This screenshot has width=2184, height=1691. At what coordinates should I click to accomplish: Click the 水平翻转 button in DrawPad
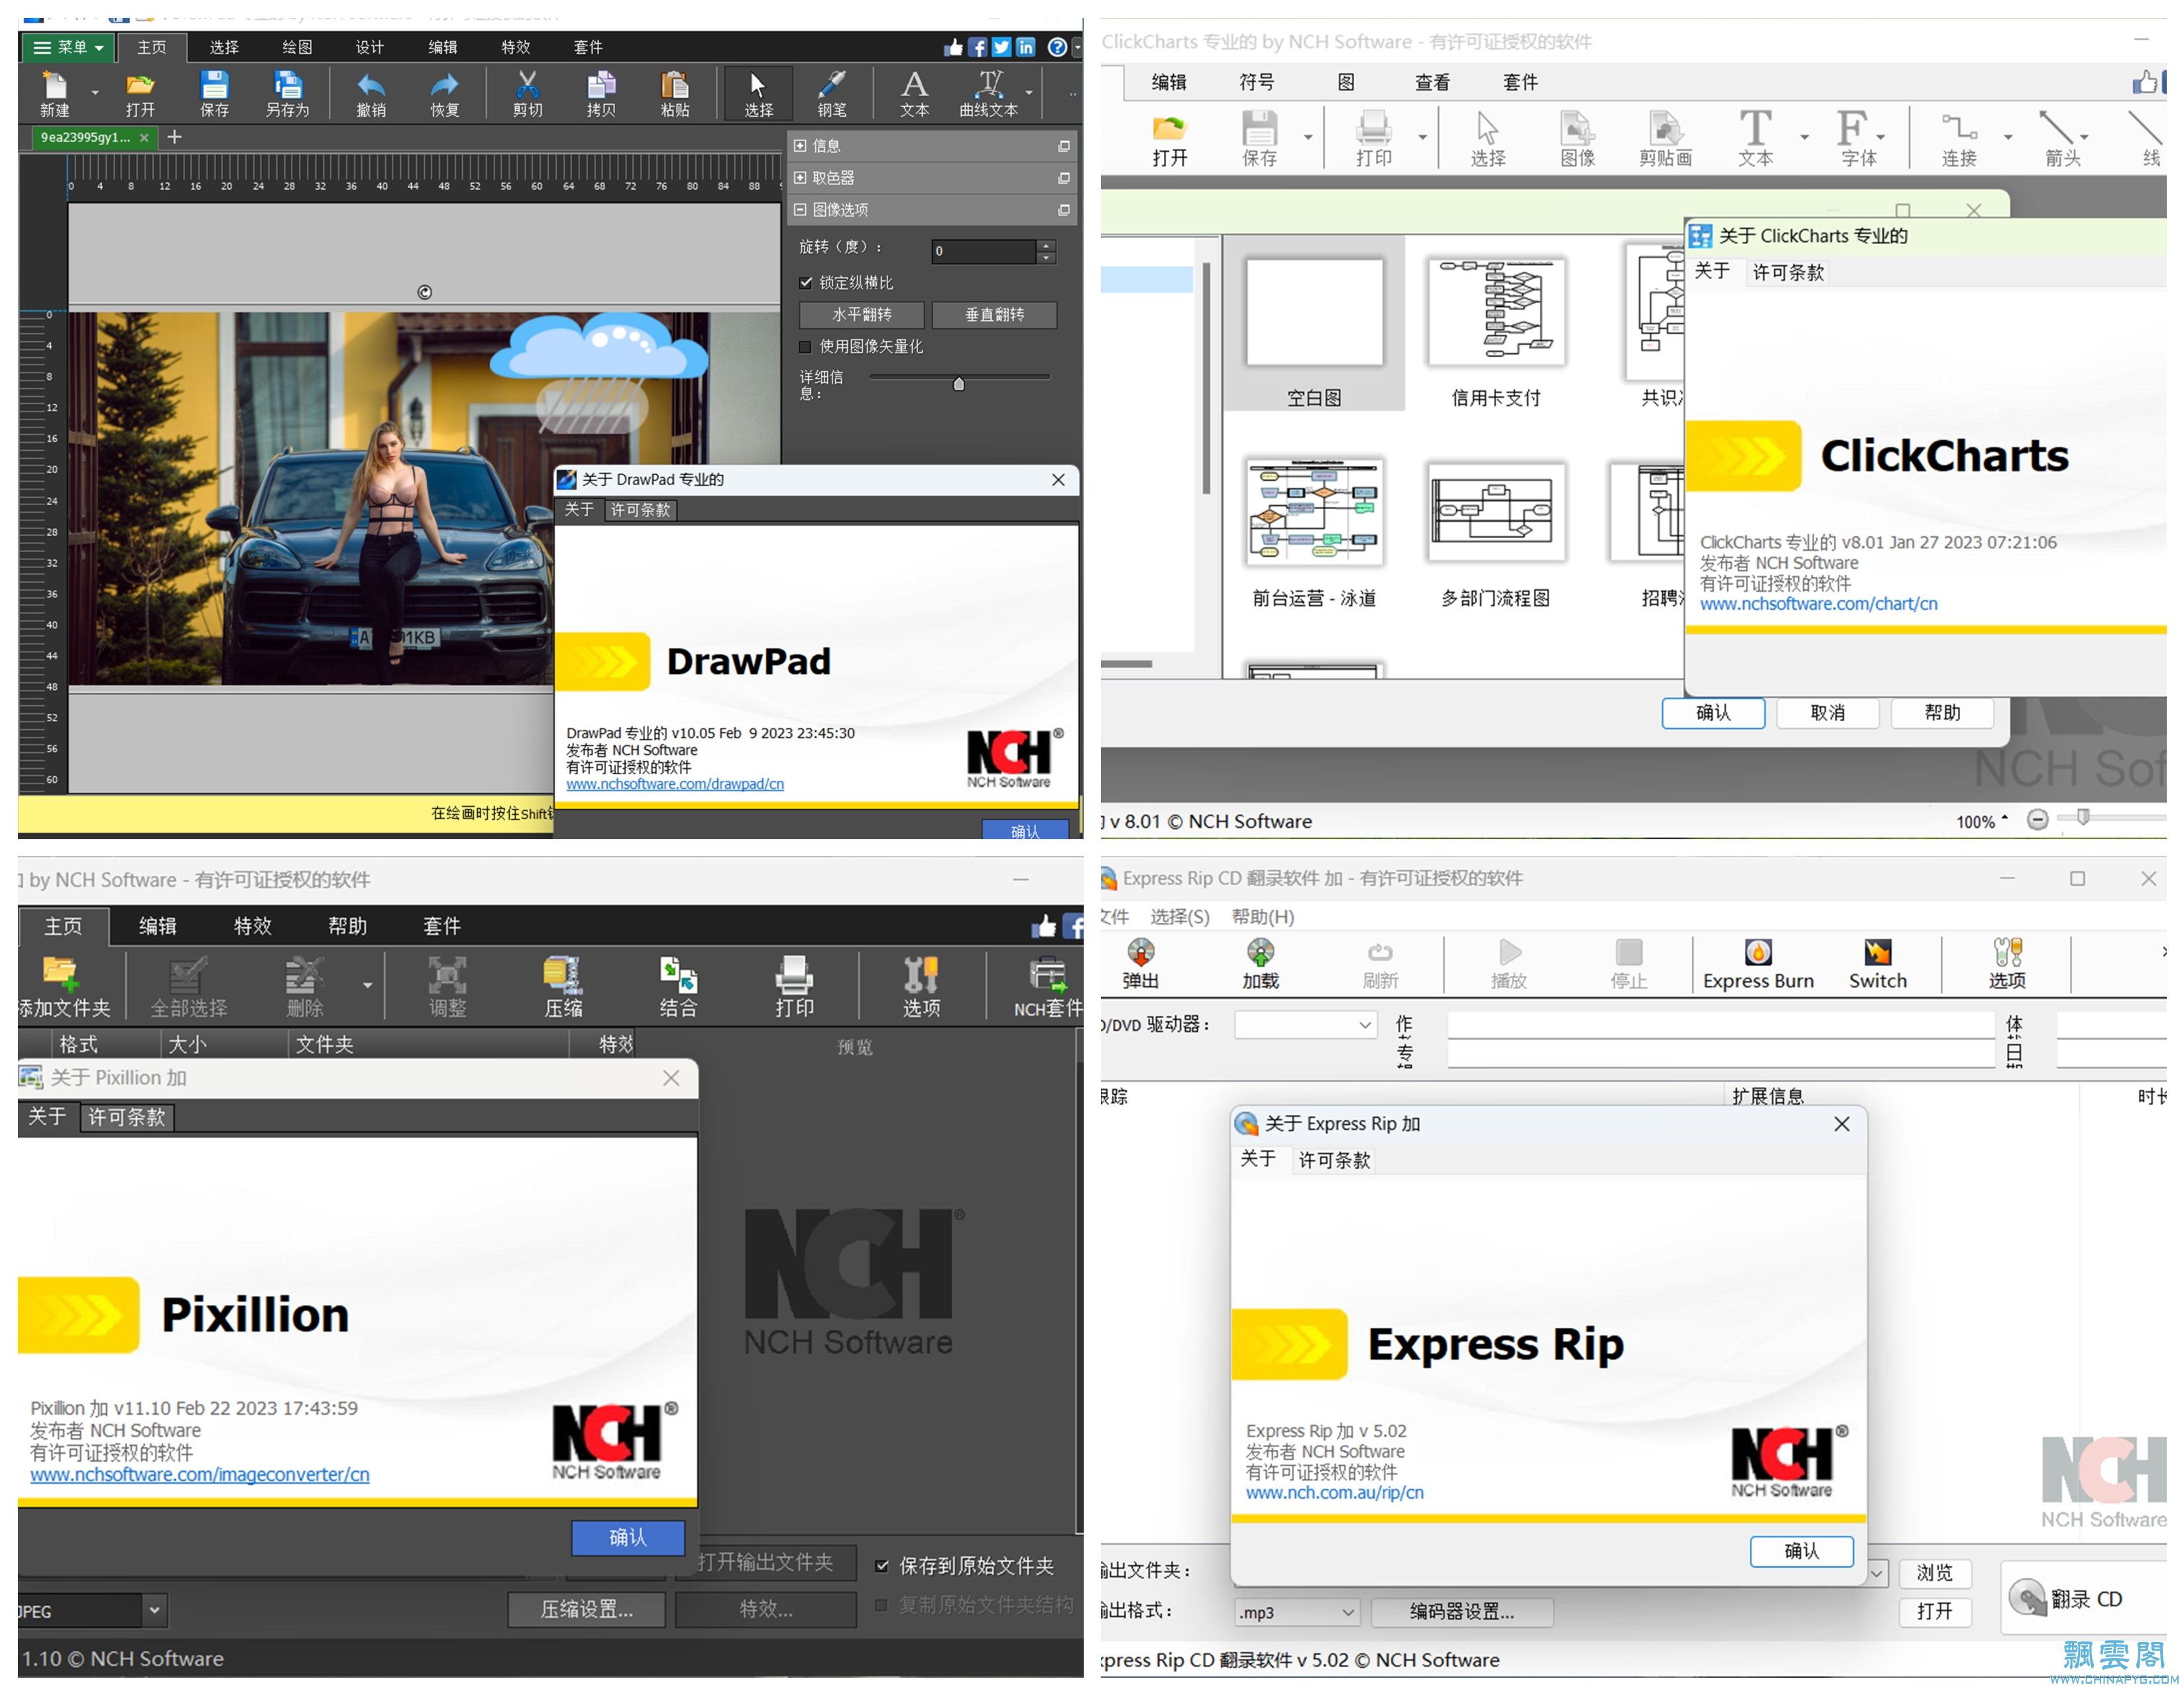pyautogui.click(x=861, y=315)
